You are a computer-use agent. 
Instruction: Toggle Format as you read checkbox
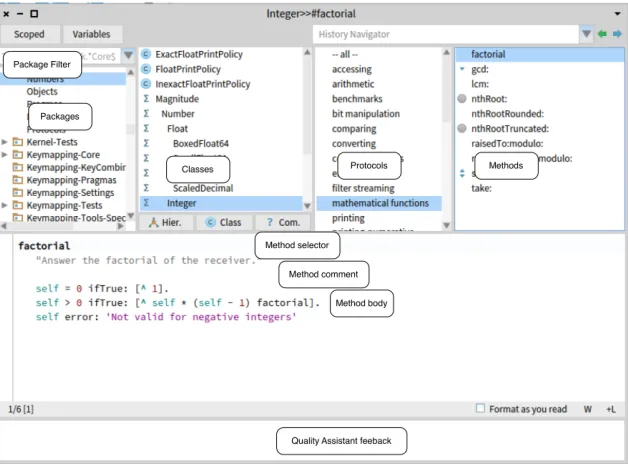pyautogui.click(x=480, y=408)
